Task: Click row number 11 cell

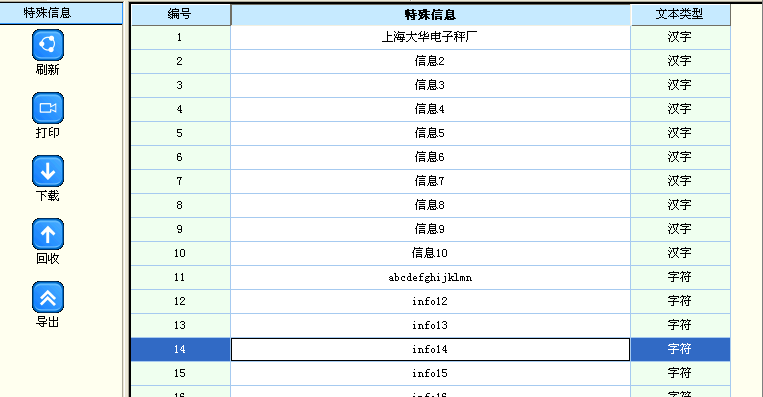Action: point(181,277)
